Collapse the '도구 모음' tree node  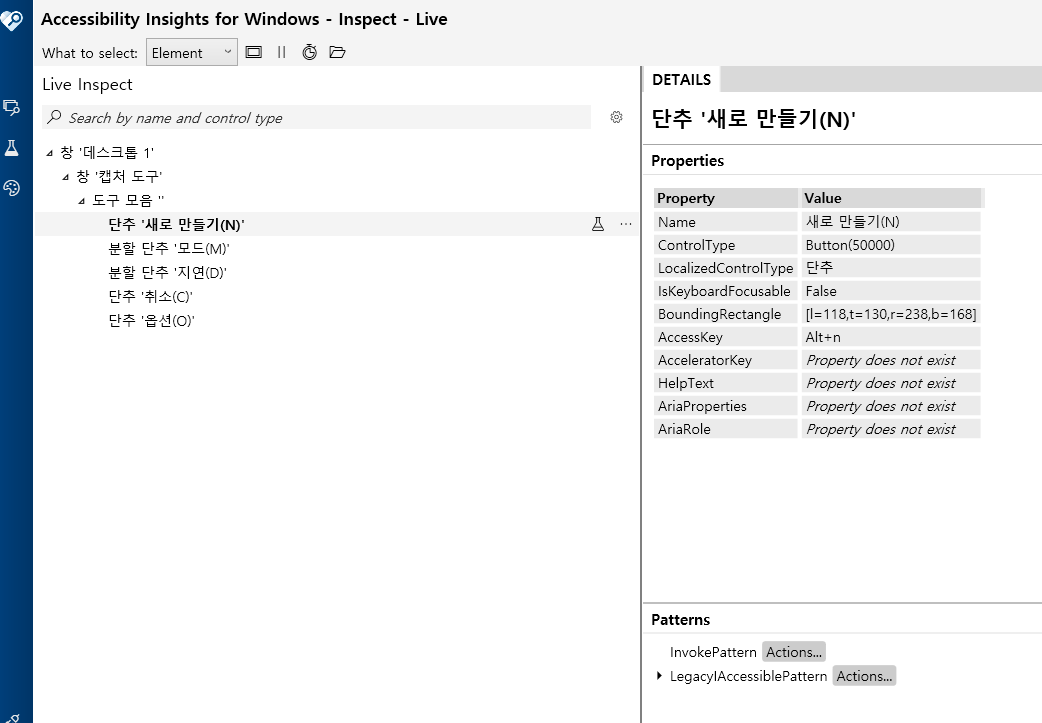(x=81, y=201)
